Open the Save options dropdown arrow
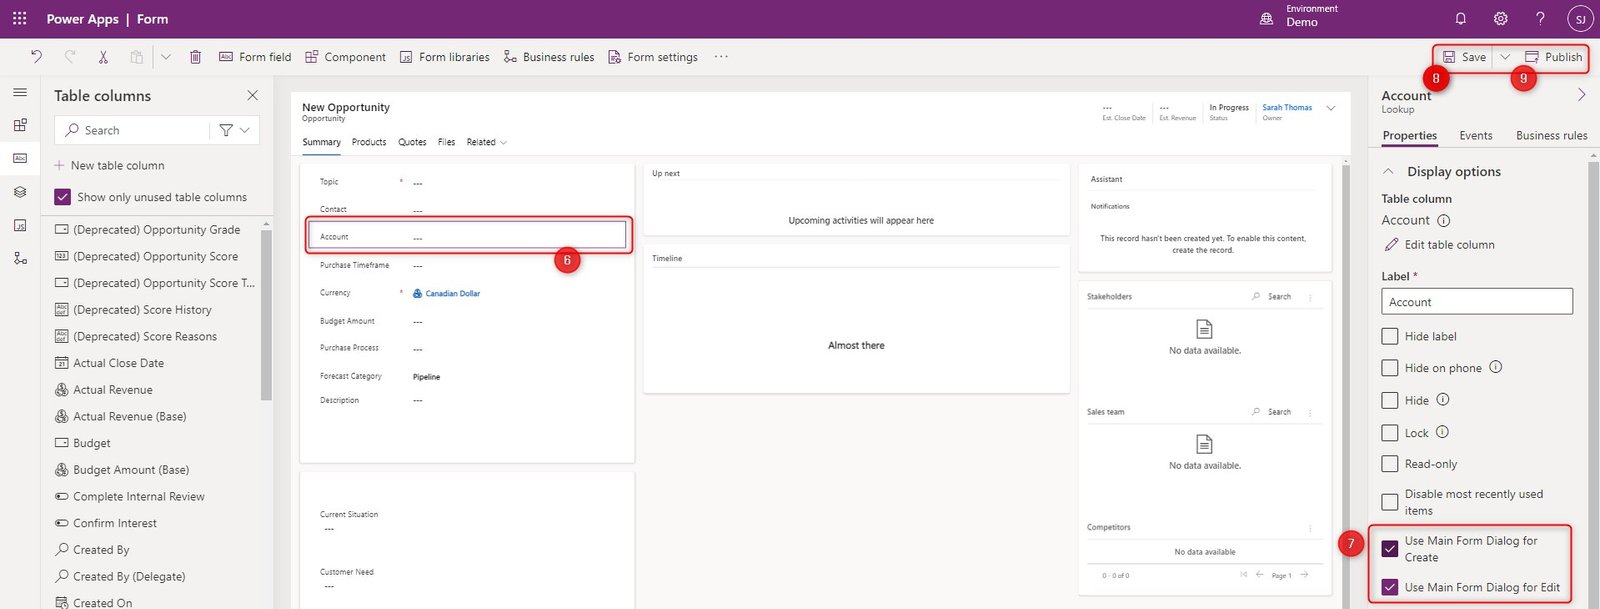Screen dimensions: 1600x609 pos(1505,57)
